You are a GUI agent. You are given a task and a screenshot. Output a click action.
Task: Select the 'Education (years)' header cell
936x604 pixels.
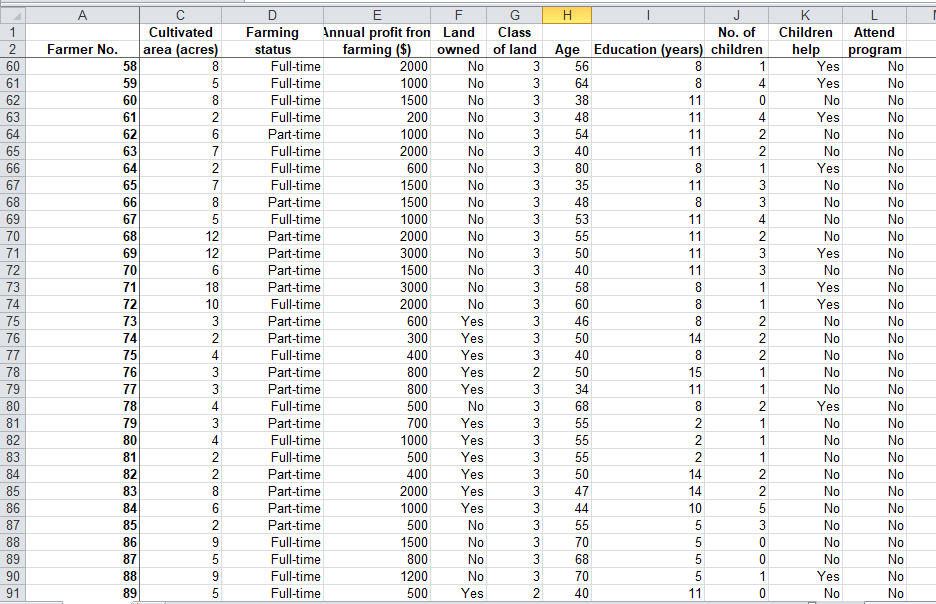646,49
